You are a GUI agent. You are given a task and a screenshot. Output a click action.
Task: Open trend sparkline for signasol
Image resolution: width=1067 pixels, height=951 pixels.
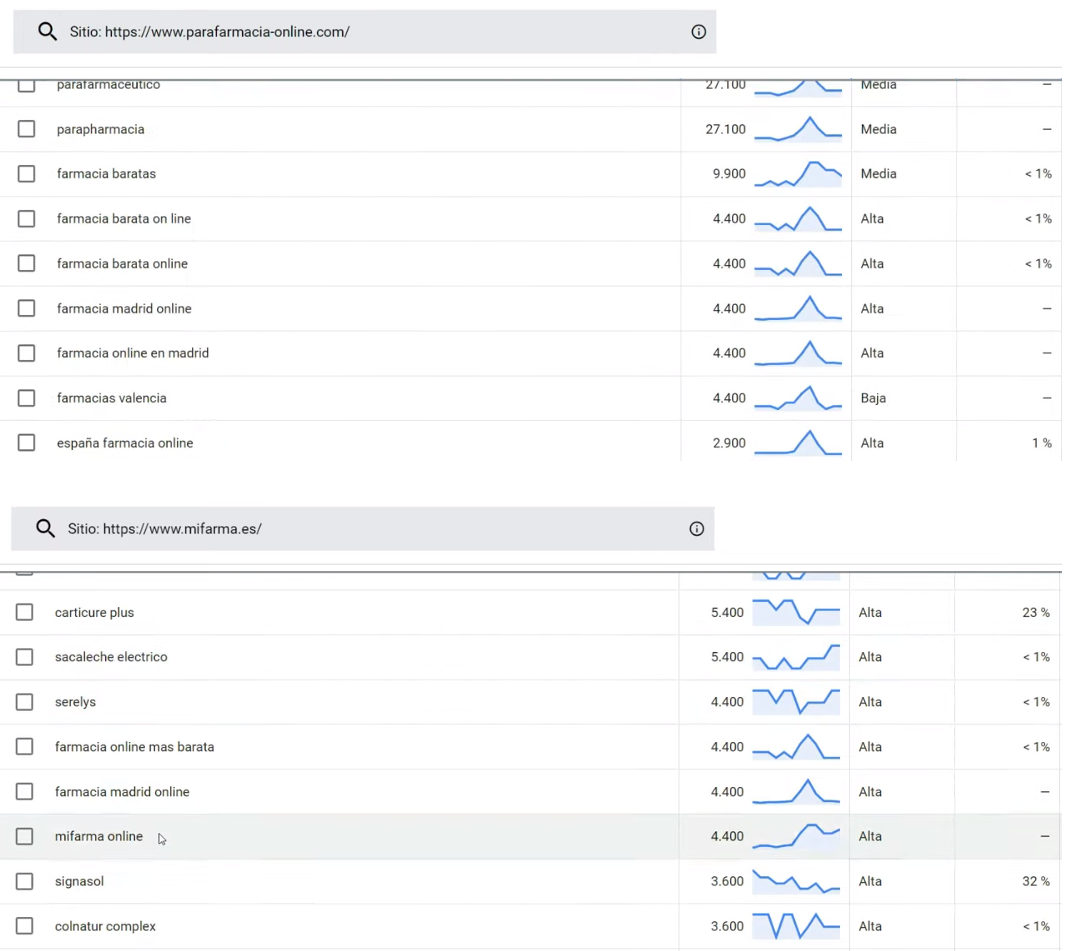796,881
